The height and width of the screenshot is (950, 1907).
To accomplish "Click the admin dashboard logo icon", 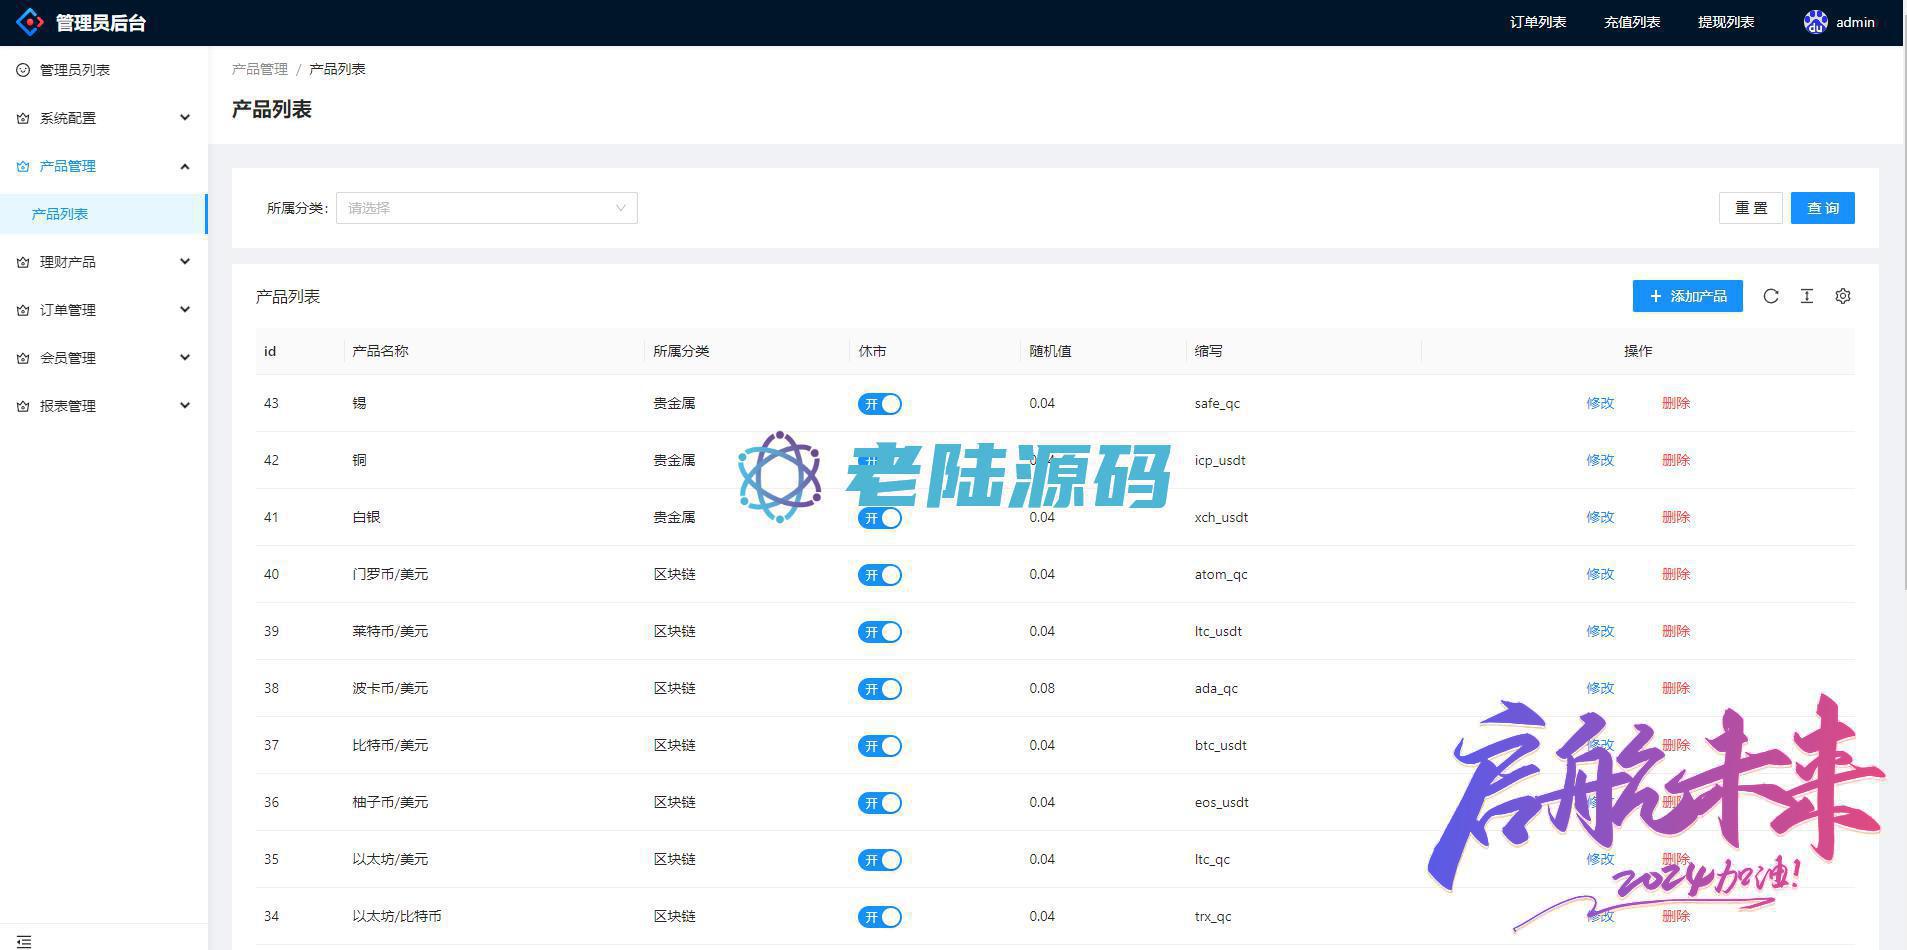I will pos(30,22).
